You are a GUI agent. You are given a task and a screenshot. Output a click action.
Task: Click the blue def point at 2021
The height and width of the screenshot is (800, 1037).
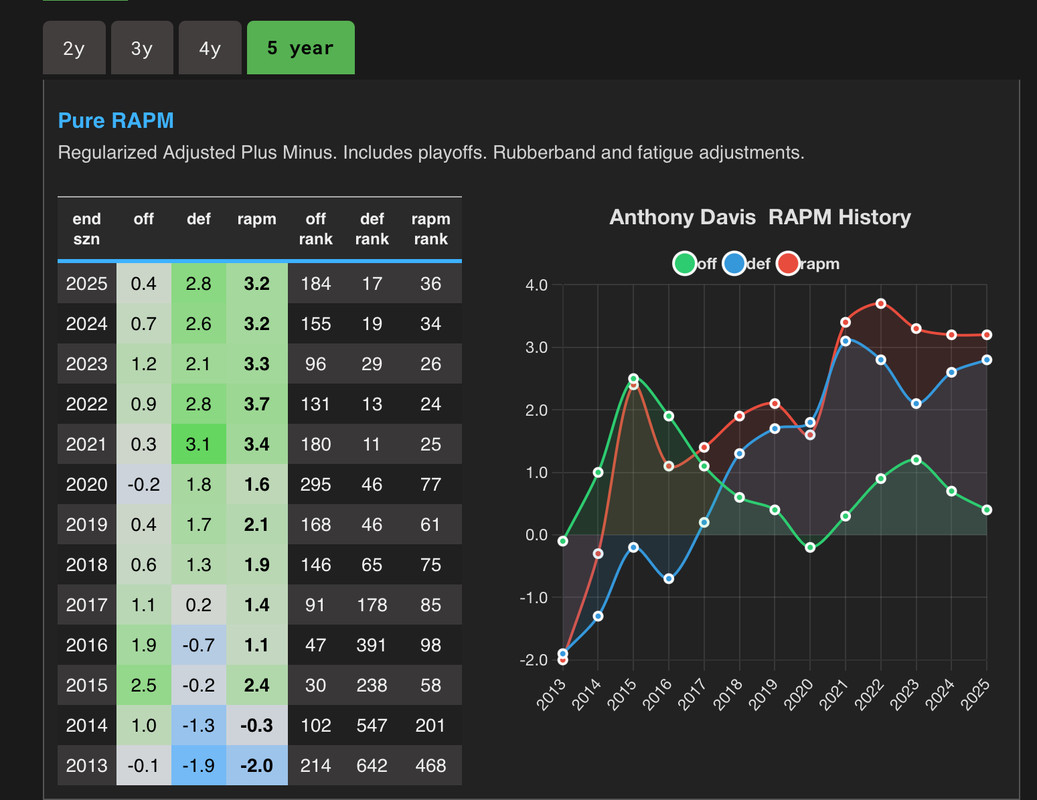point(845,341)
